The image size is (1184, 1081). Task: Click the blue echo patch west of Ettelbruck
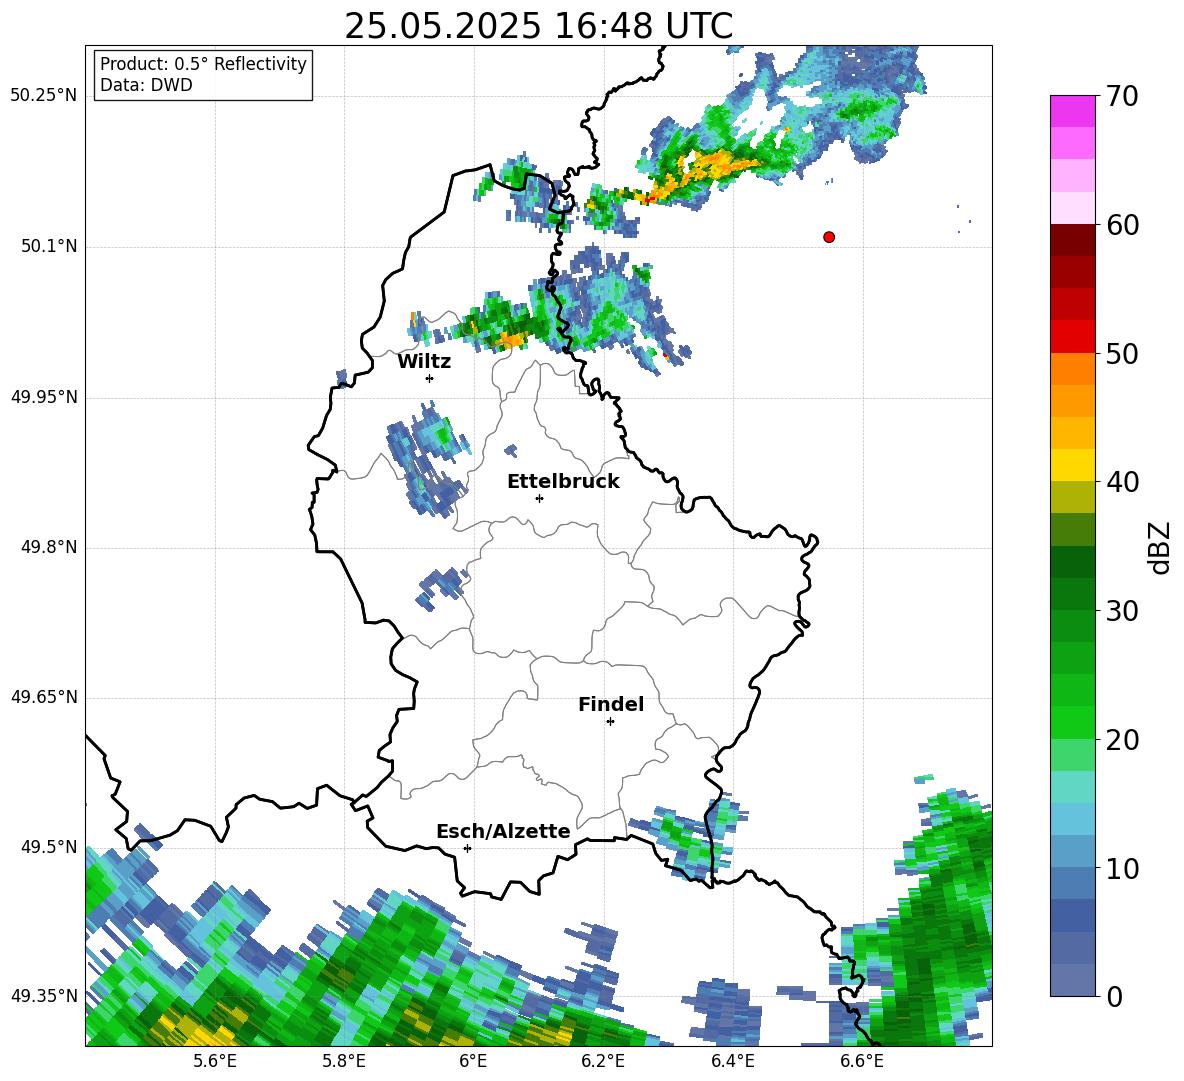(x=429, y=459)
